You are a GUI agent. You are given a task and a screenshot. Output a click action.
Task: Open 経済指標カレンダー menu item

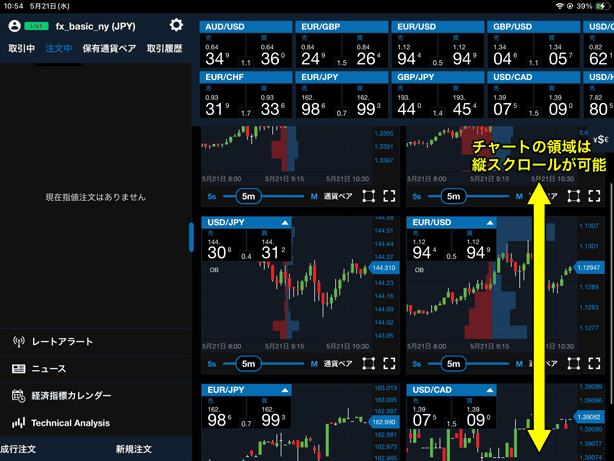[96, 396]
